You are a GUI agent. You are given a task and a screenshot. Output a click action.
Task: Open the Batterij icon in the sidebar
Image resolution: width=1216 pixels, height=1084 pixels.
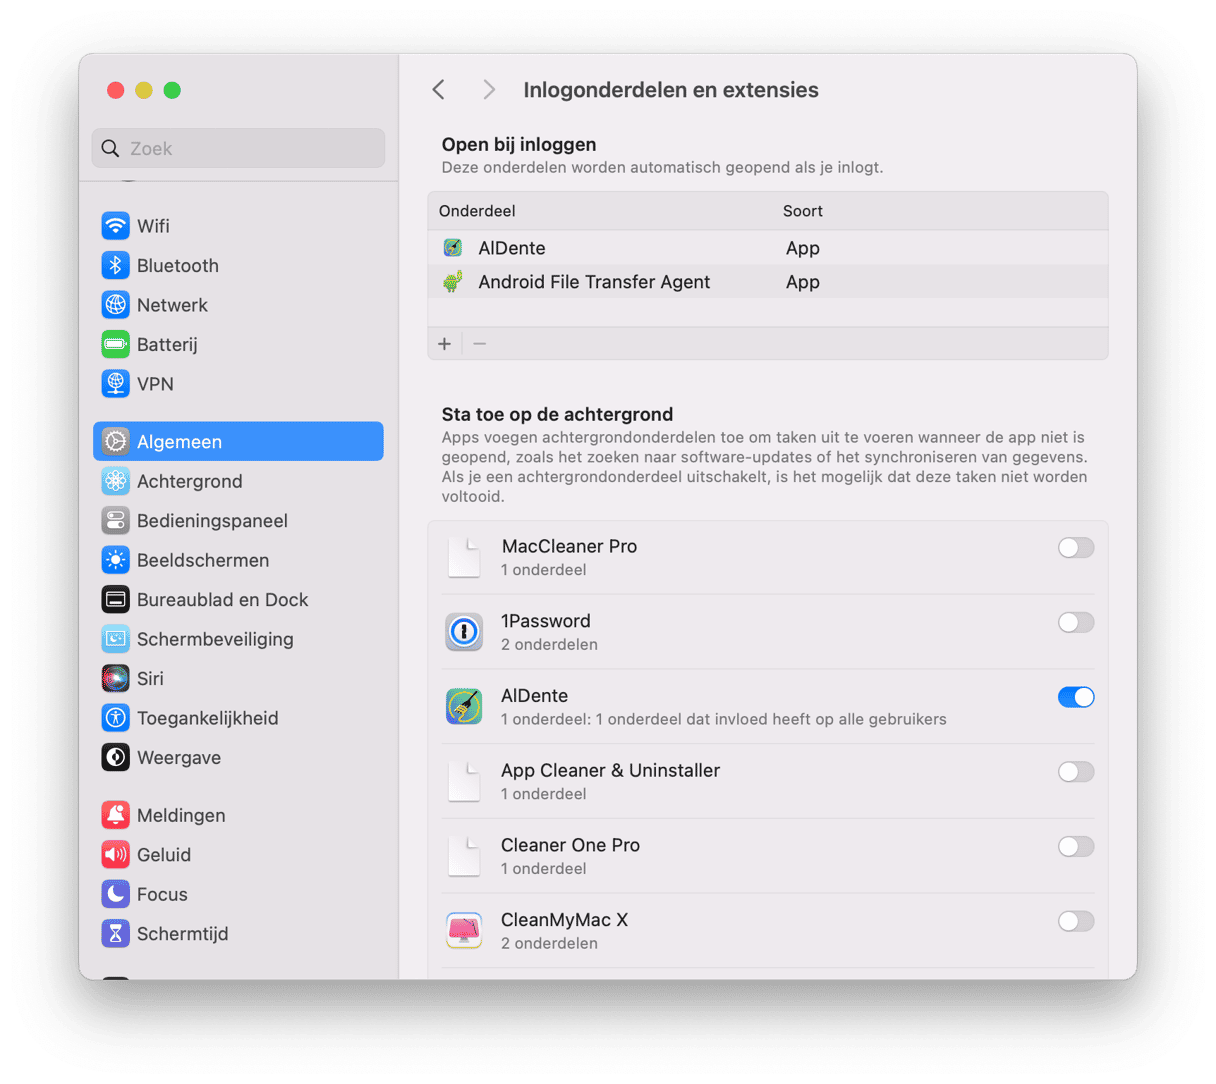pos(116,344)
